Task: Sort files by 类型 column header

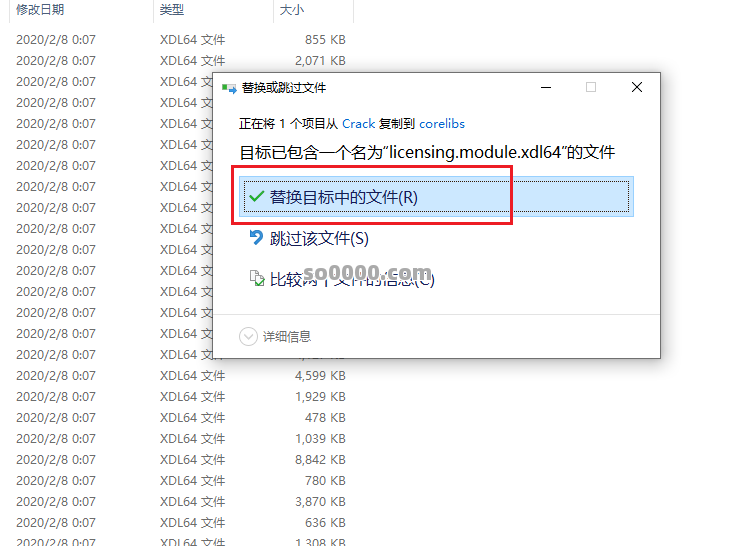Action: pyautogui.click(x=171, y=10)
